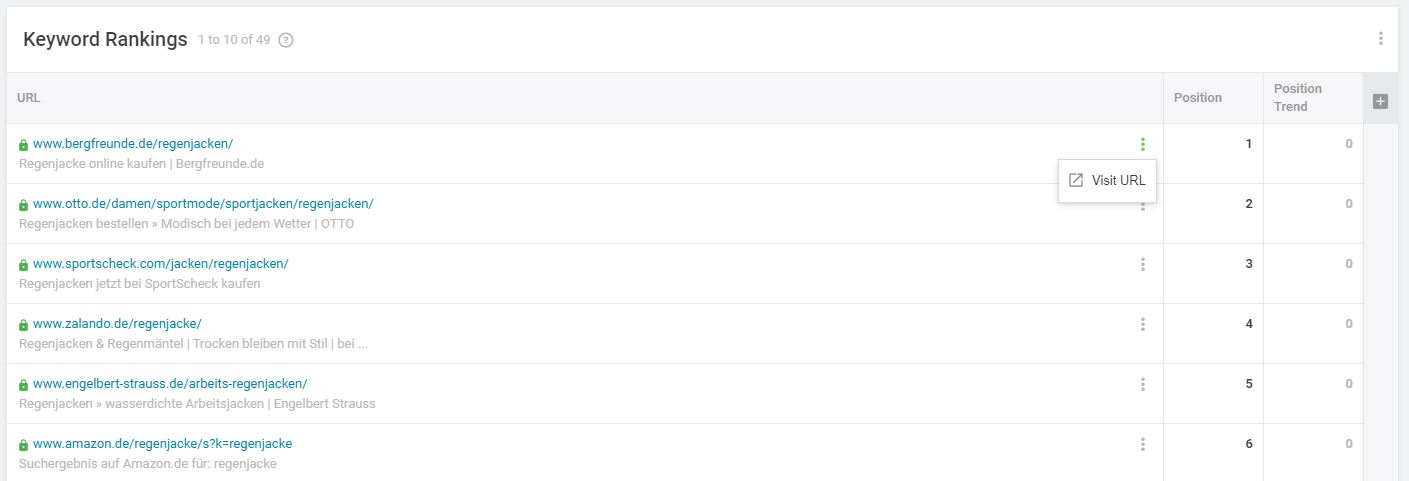Click the green lock icon for bergfreunde.de
This screenshot has height=481, width=1409.
(x=24, y=145)
